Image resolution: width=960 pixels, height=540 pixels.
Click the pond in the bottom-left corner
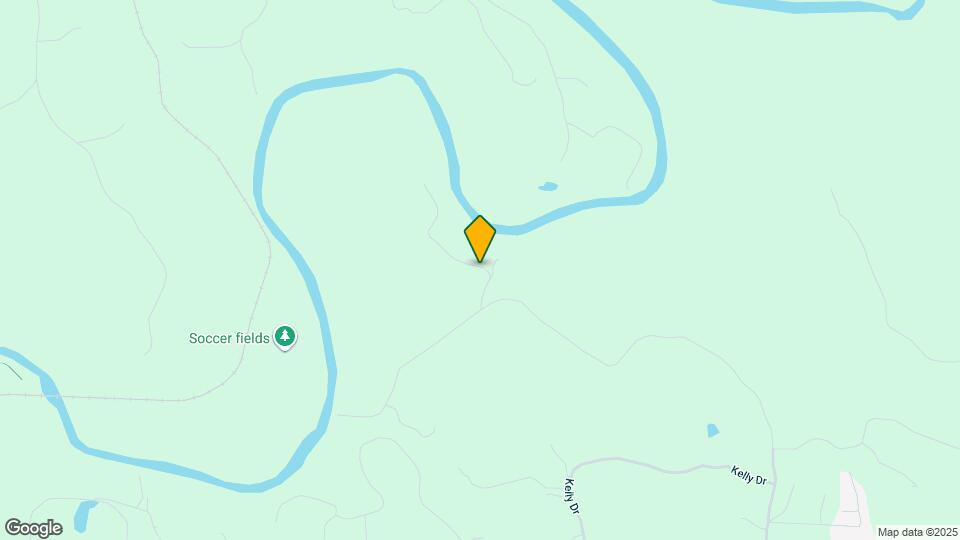83,516
